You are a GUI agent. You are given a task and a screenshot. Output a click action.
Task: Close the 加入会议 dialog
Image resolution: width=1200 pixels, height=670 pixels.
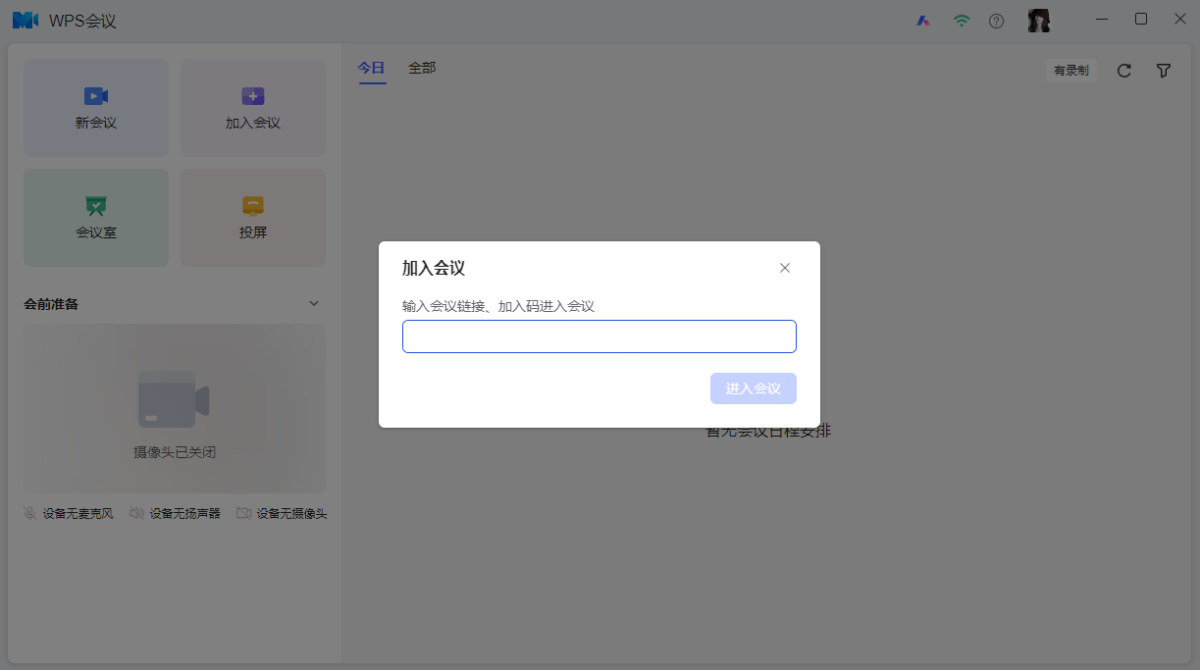point(785,268)
